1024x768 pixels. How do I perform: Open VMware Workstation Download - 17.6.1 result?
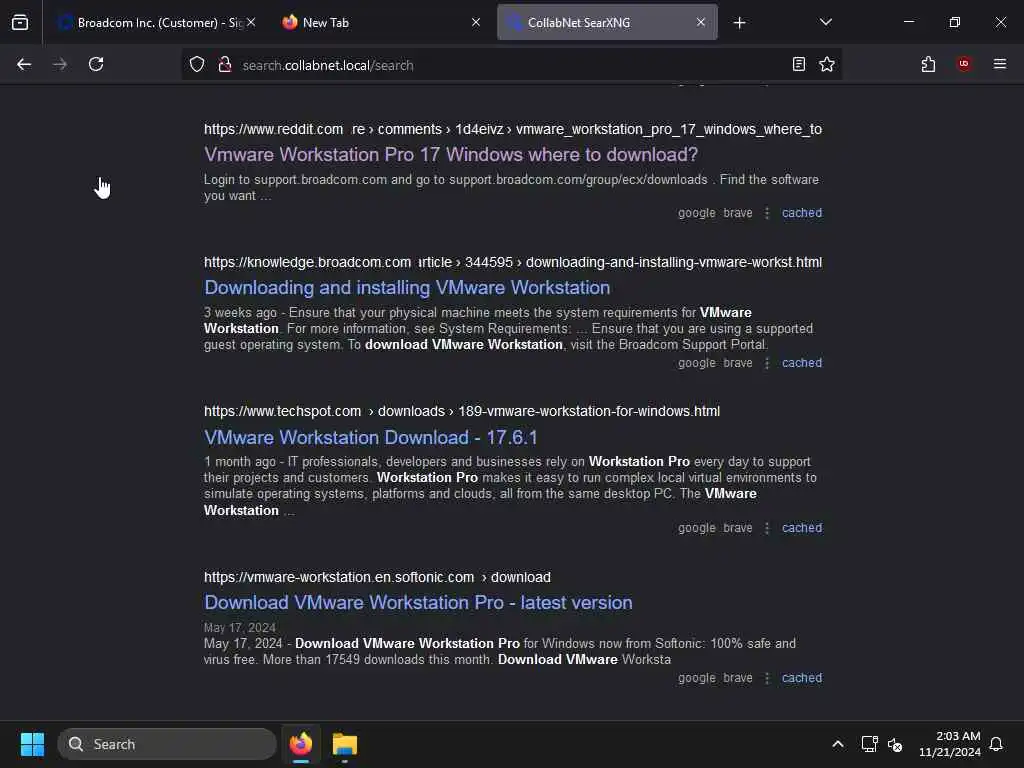pos(370,437)
